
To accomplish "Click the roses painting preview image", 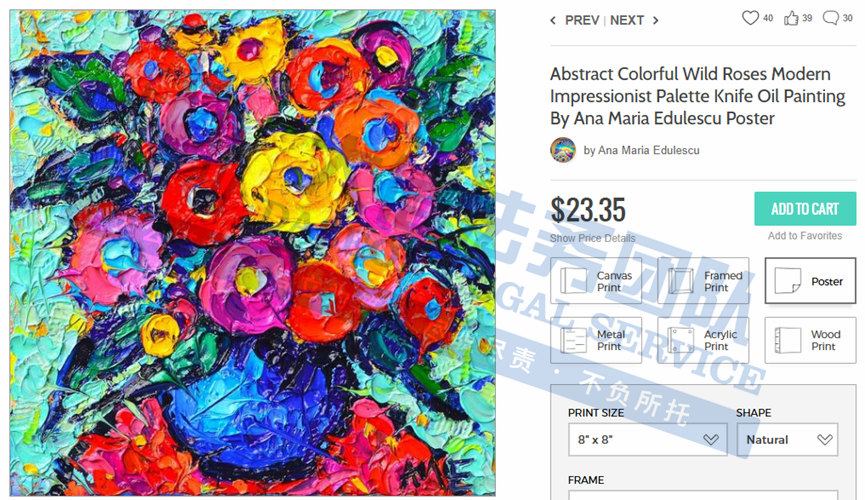I will point(253,252).
